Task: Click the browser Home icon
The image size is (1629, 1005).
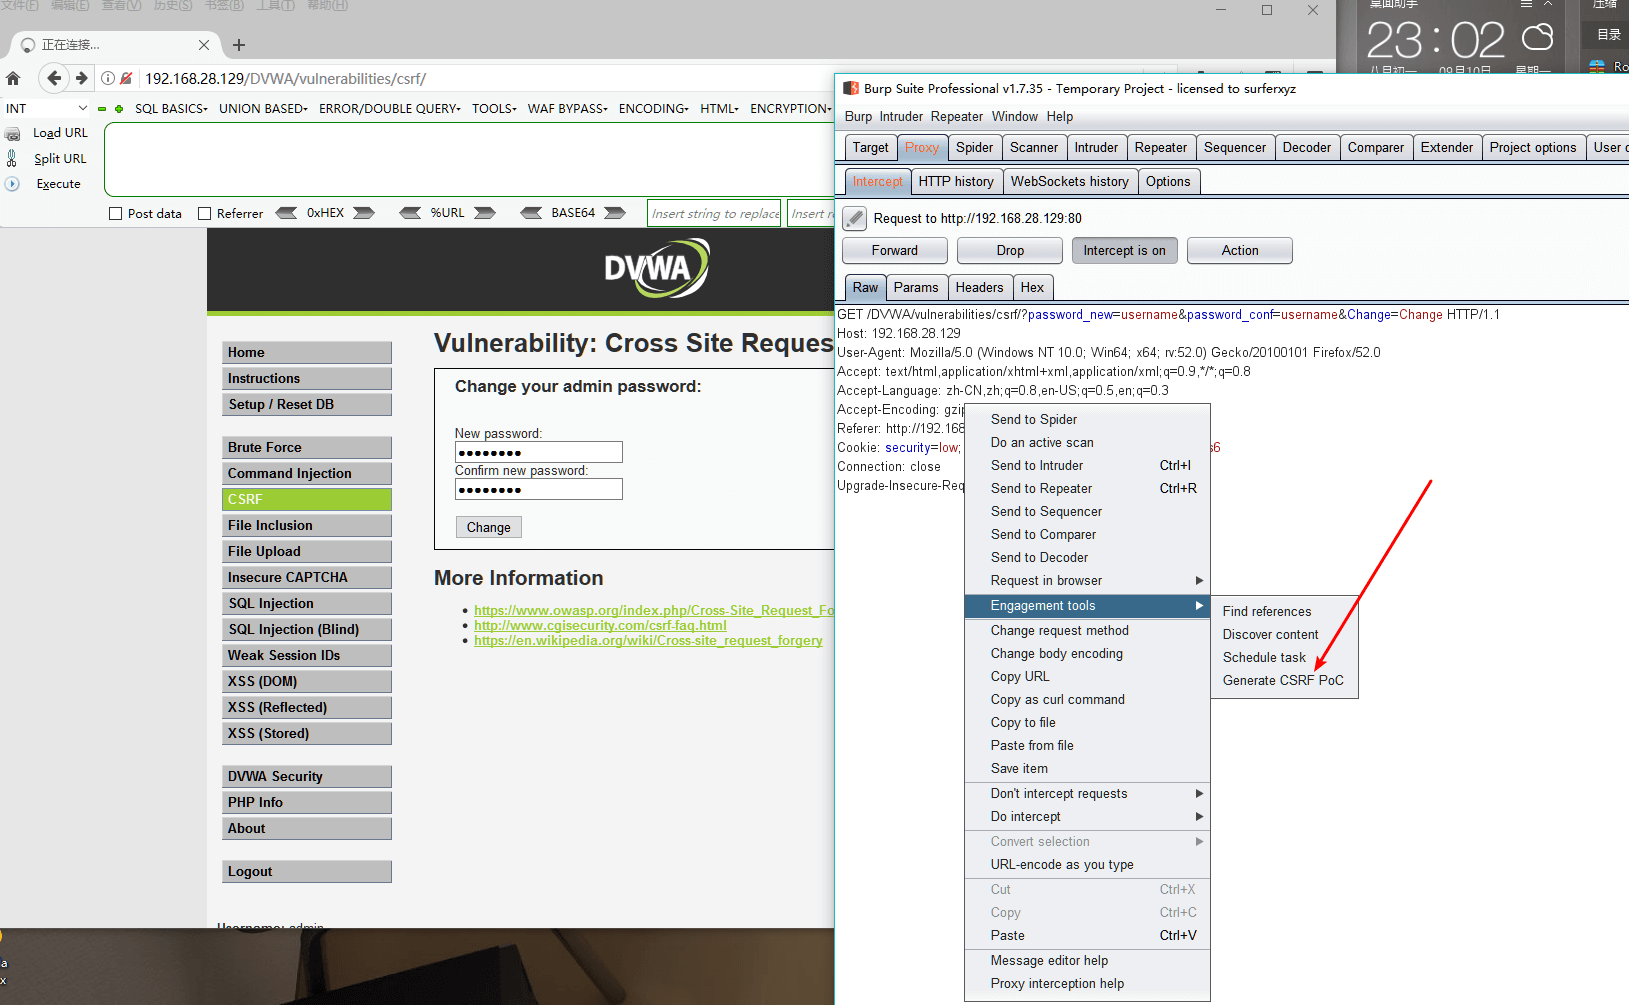Action: (x=13, y=78)
